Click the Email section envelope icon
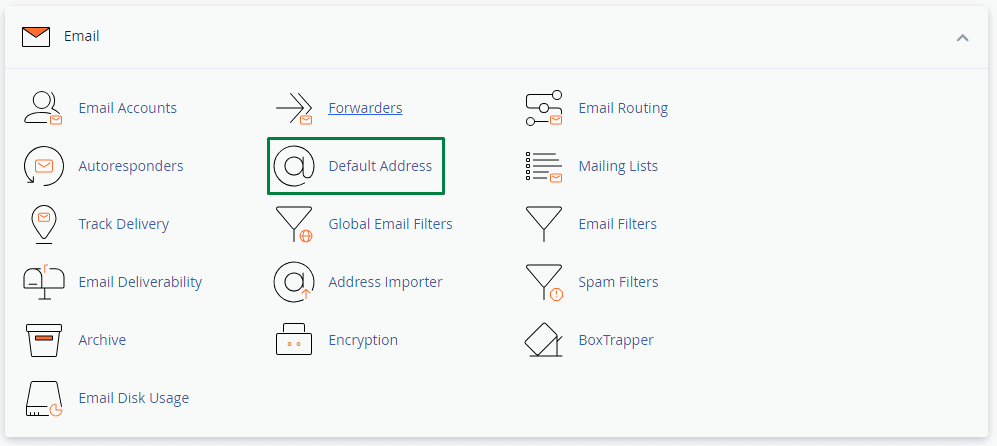This screenshot has width=997, height=446. pos(36,37)
